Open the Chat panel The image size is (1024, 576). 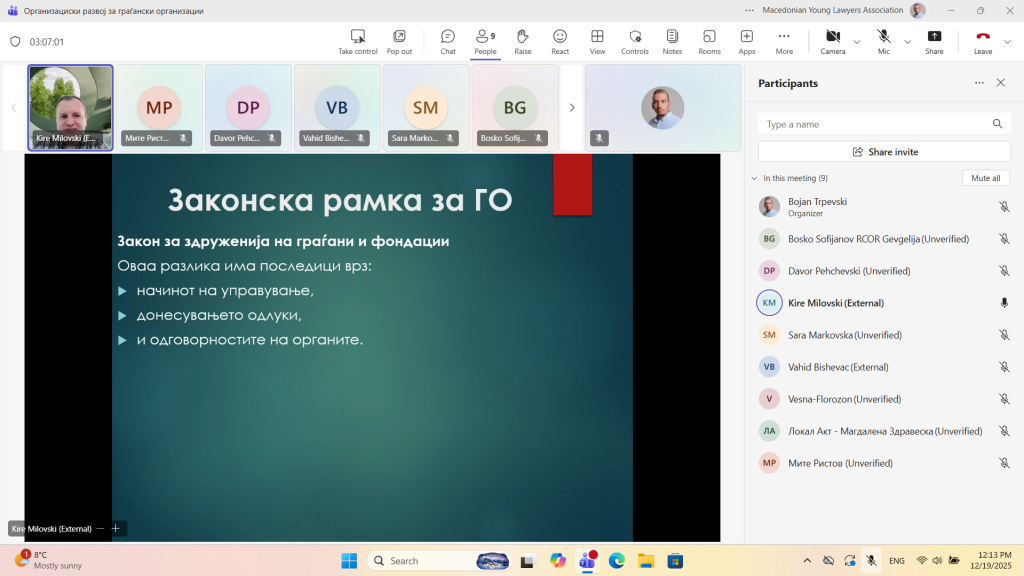point(448,38)
